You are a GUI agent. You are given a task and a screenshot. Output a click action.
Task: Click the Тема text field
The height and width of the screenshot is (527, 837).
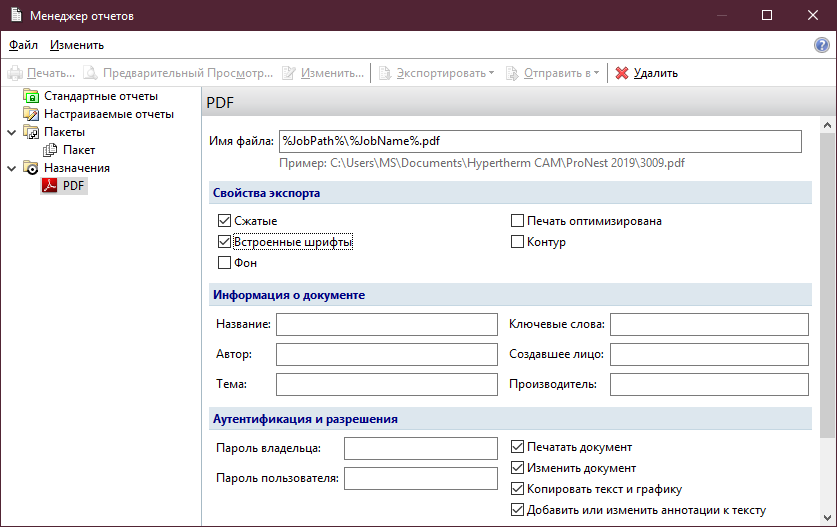coord(386,384)
